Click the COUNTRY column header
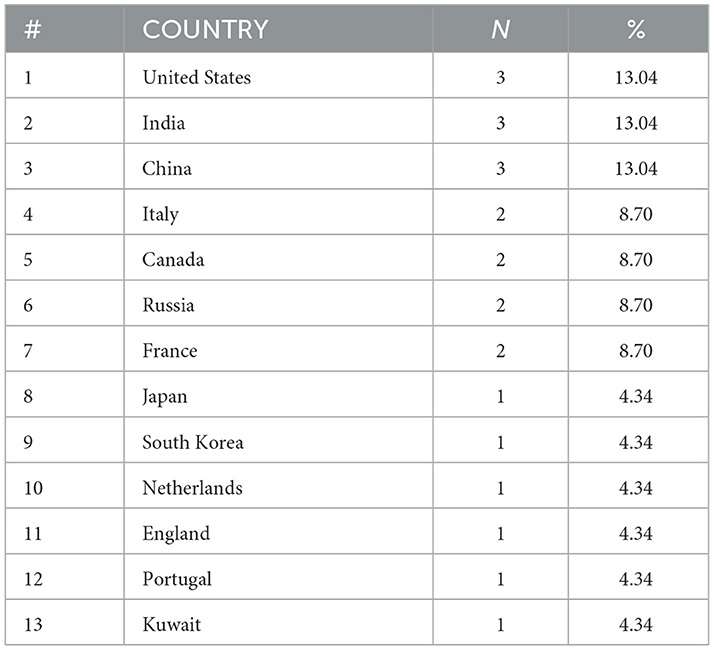Screen dimensions: 714x650 [205, 30]
